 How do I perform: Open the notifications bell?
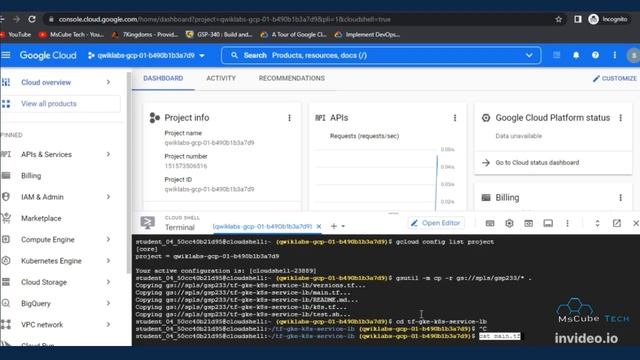point(576,55)
